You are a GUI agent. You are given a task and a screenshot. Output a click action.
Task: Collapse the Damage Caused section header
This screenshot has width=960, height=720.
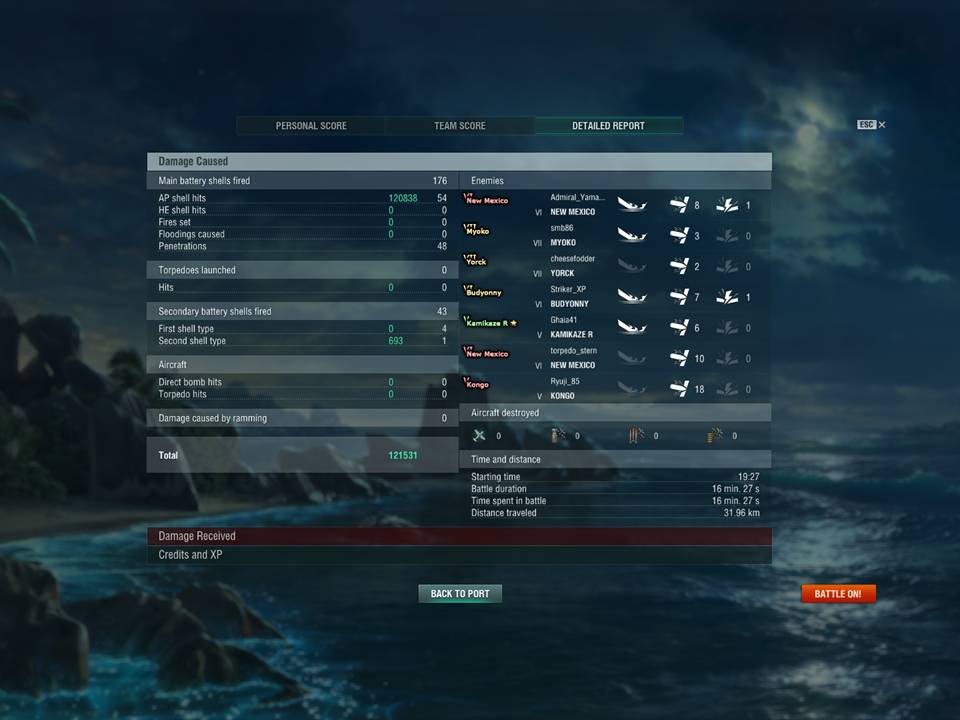point(459,162)
